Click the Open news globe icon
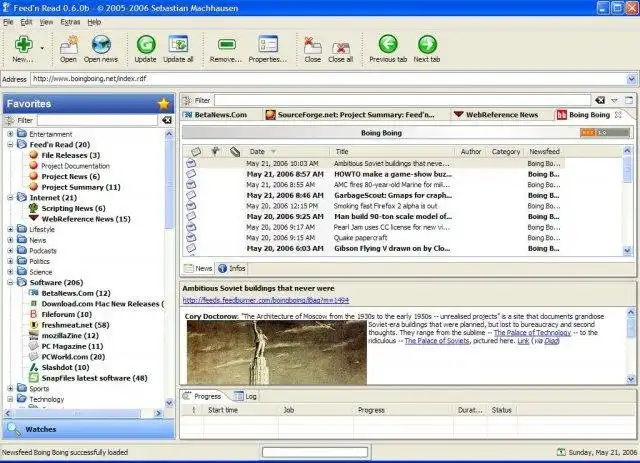The image size is (640, 463). point(101,45)
